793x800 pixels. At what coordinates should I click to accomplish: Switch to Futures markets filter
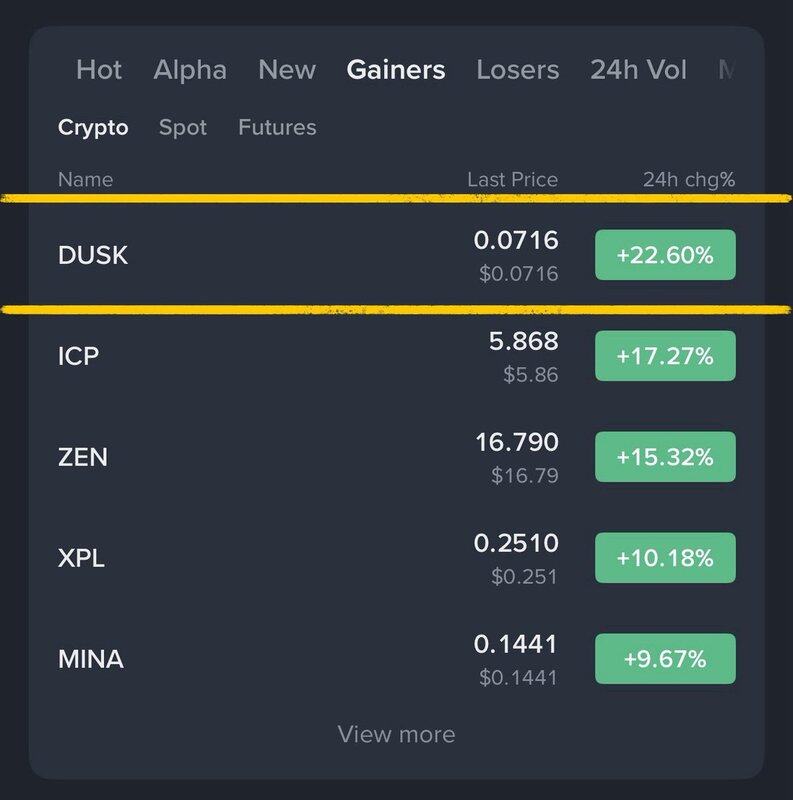click(x=277, y=127)
